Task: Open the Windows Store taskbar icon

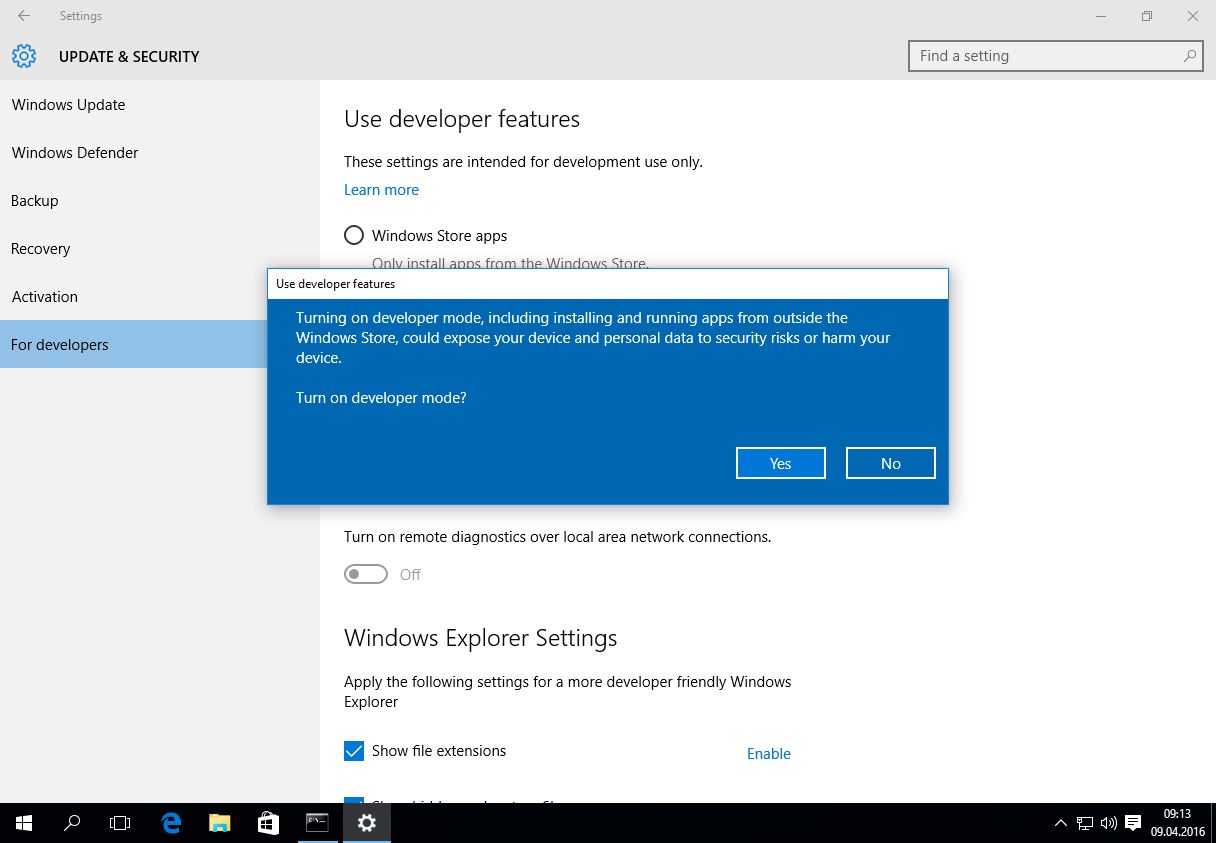Action: 268,823
